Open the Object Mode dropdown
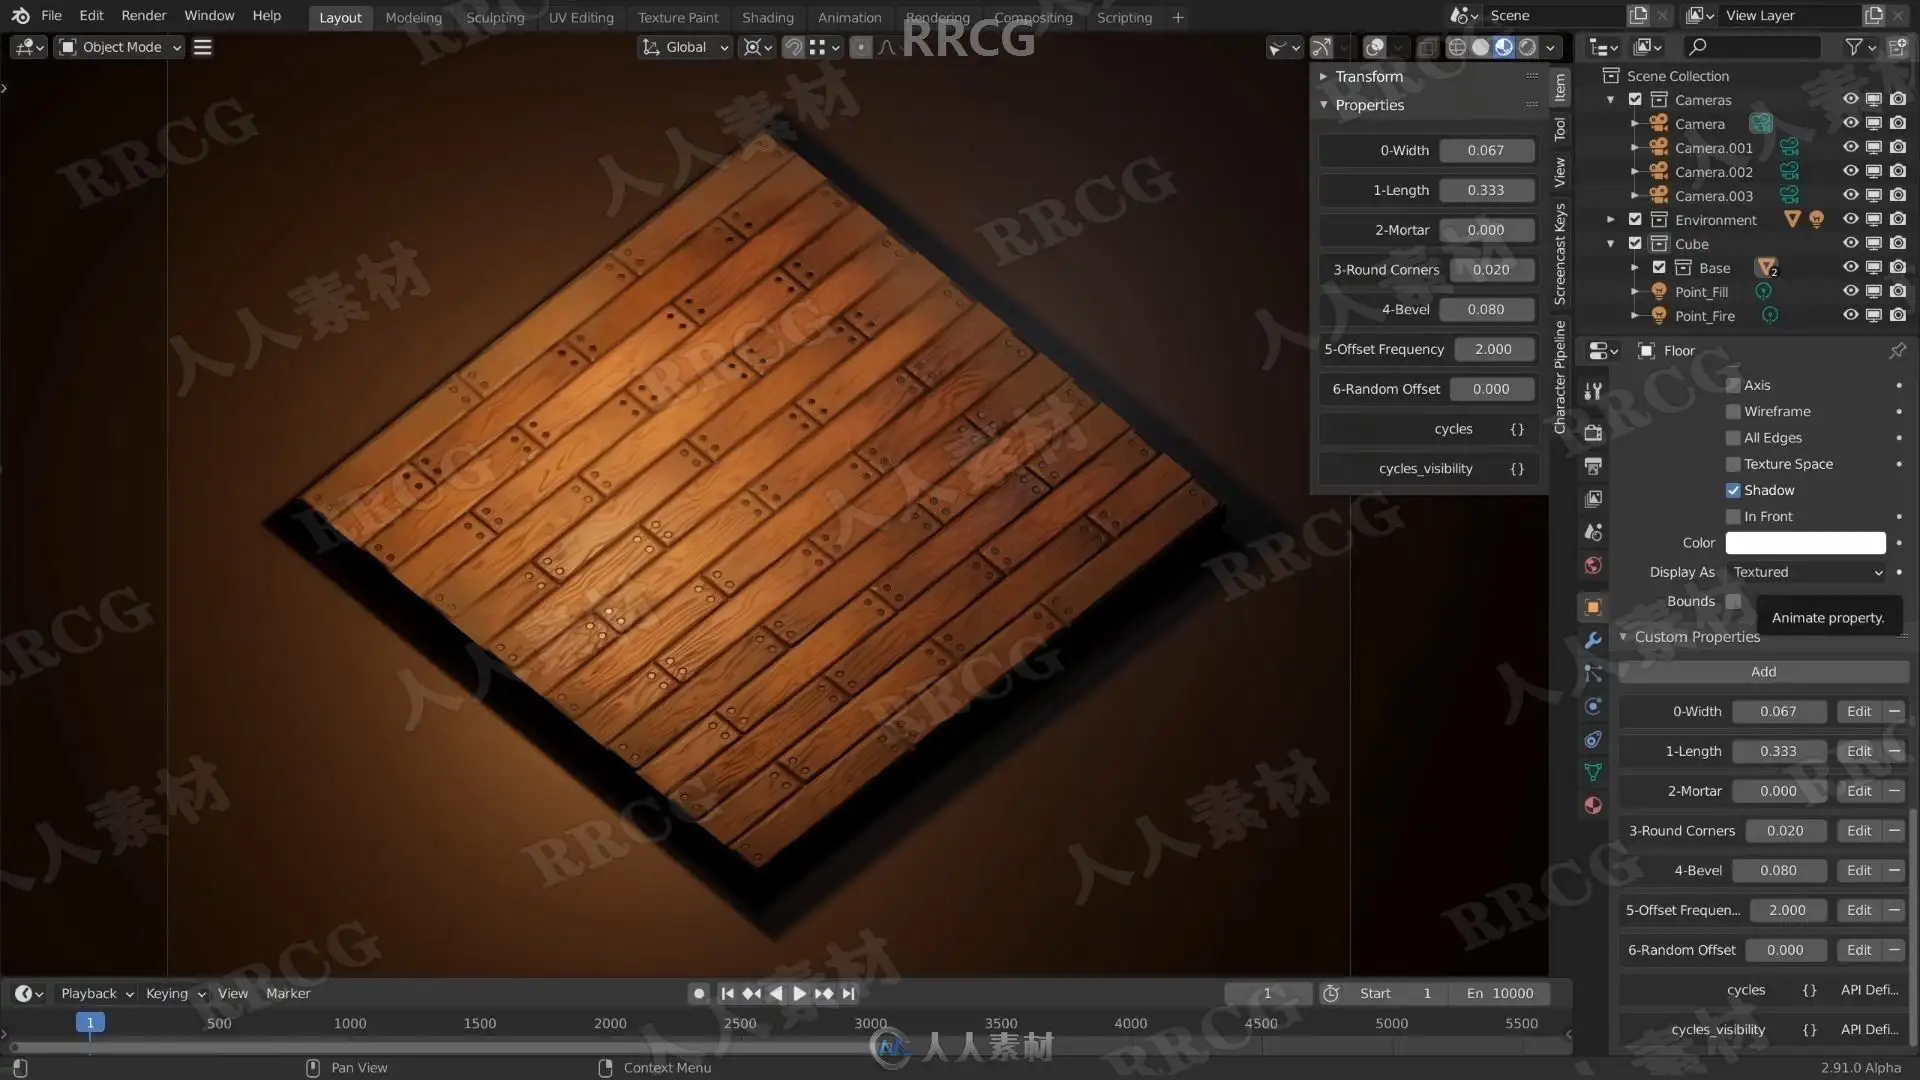The height and width of the screenshot is (1080, 1920). pos(121,47)
